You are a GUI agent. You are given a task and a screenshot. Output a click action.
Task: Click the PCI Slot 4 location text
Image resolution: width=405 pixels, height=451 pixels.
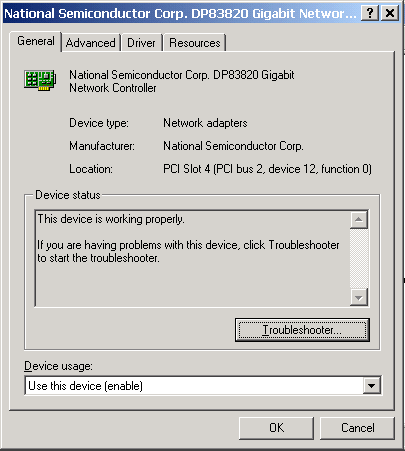click(x=267, y=169)
